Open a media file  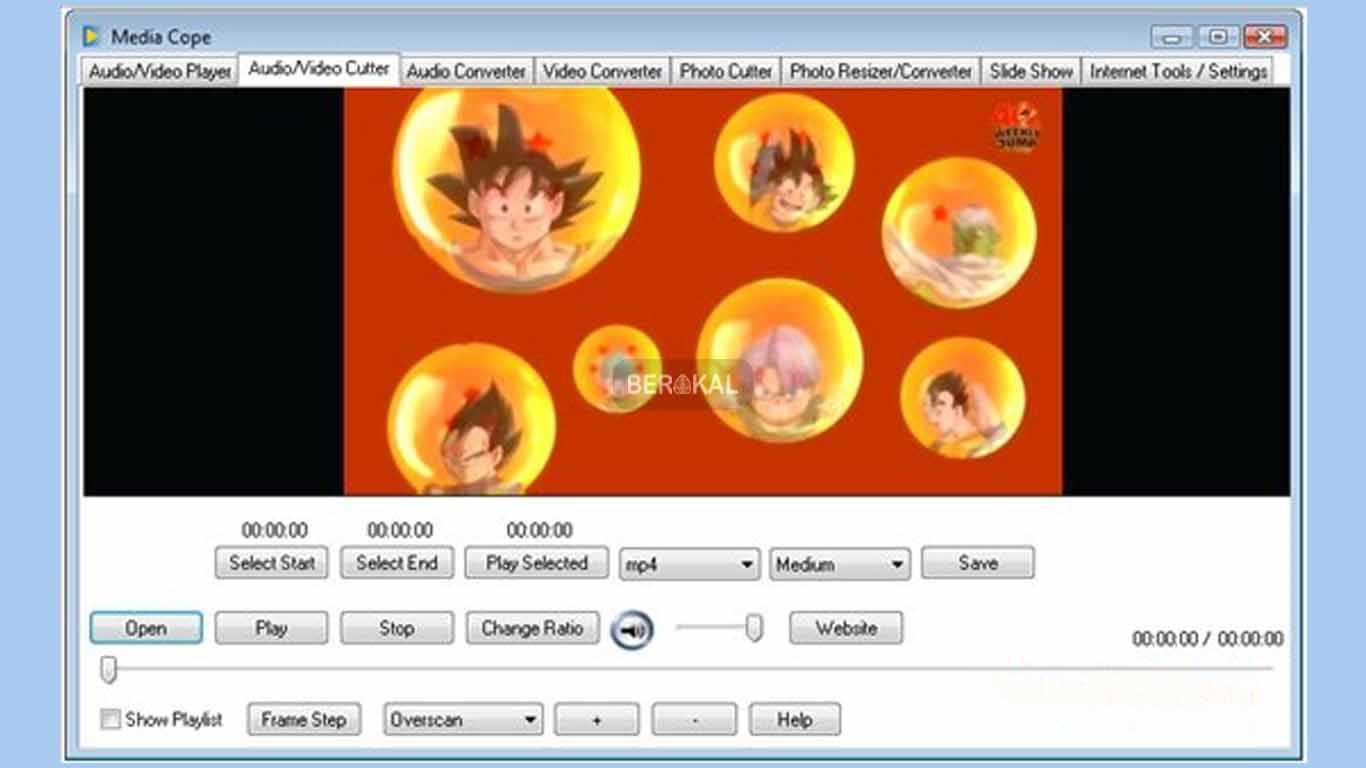pos(146,629)
